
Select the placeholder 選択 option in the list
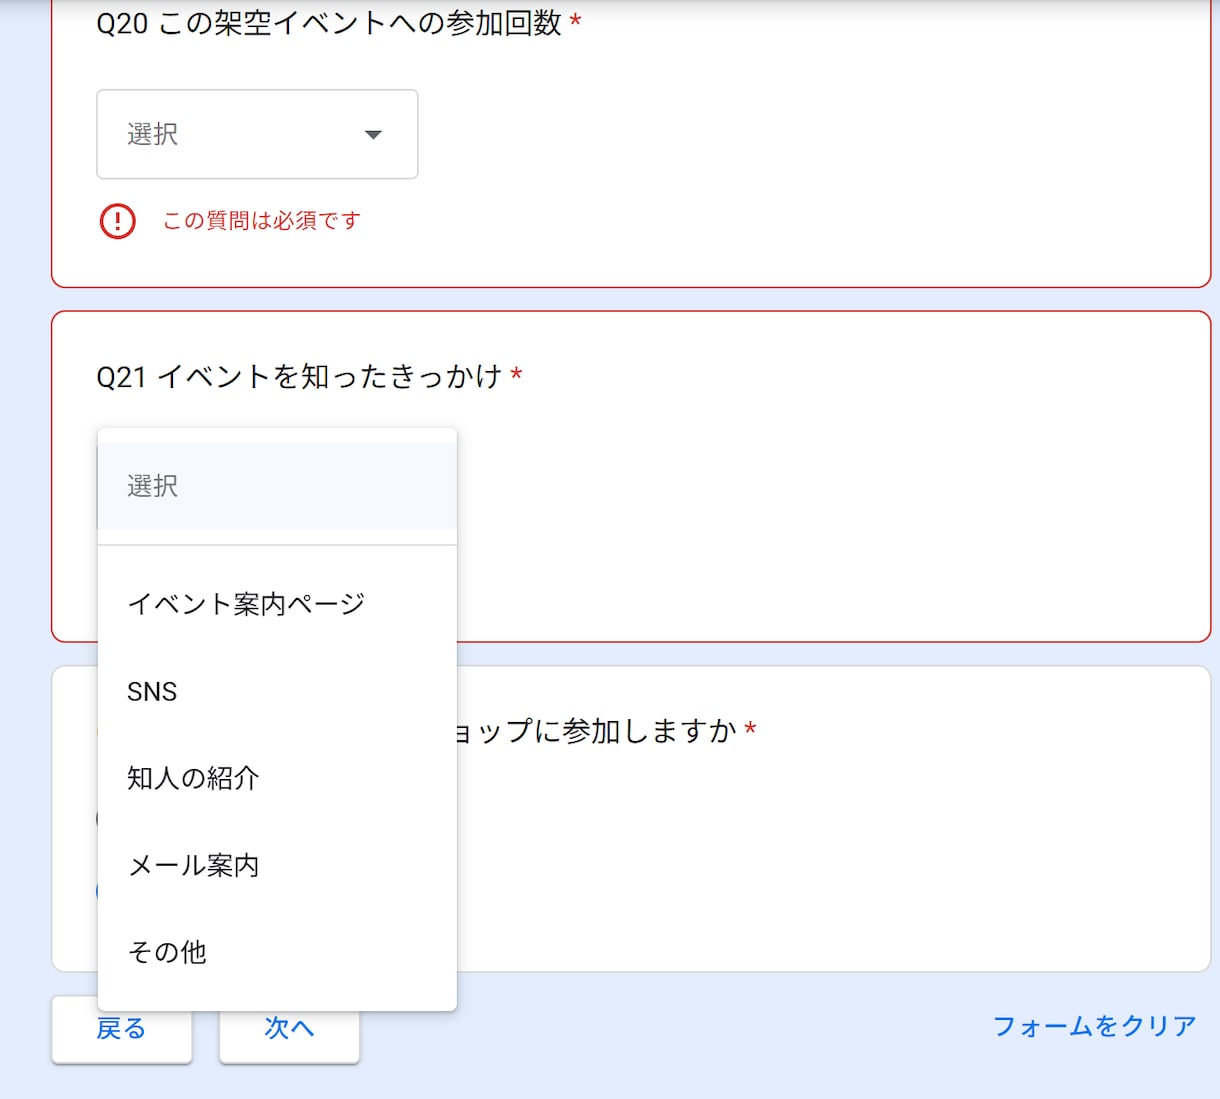[x=277, y=486]
